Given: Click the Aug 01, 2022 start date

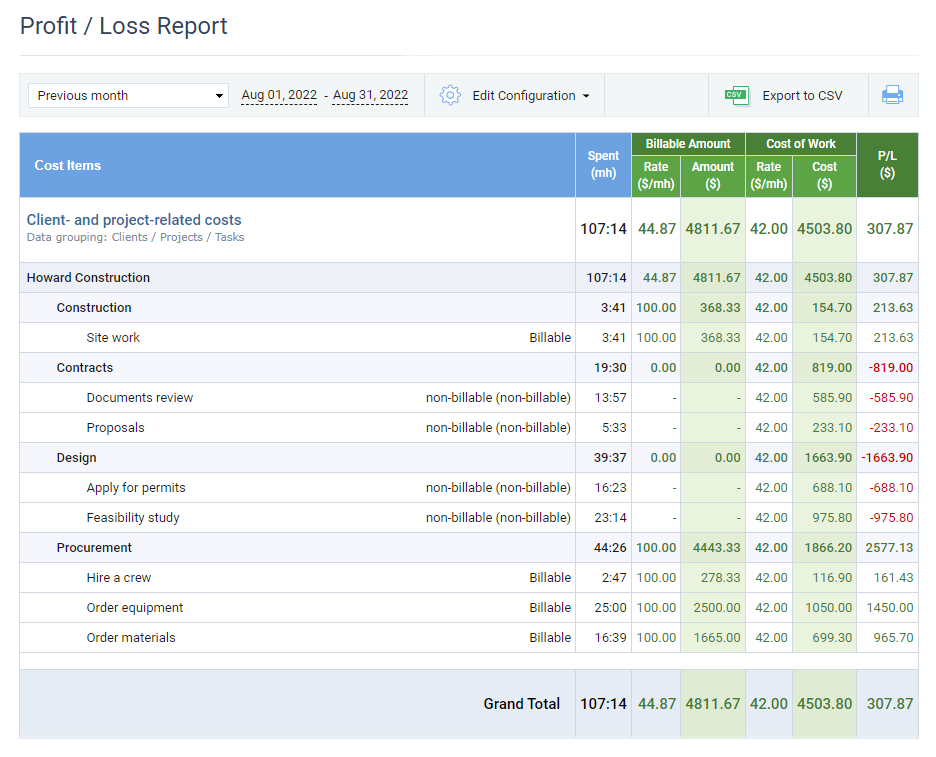Looking at the screenshot, I should tap(279, 95).
